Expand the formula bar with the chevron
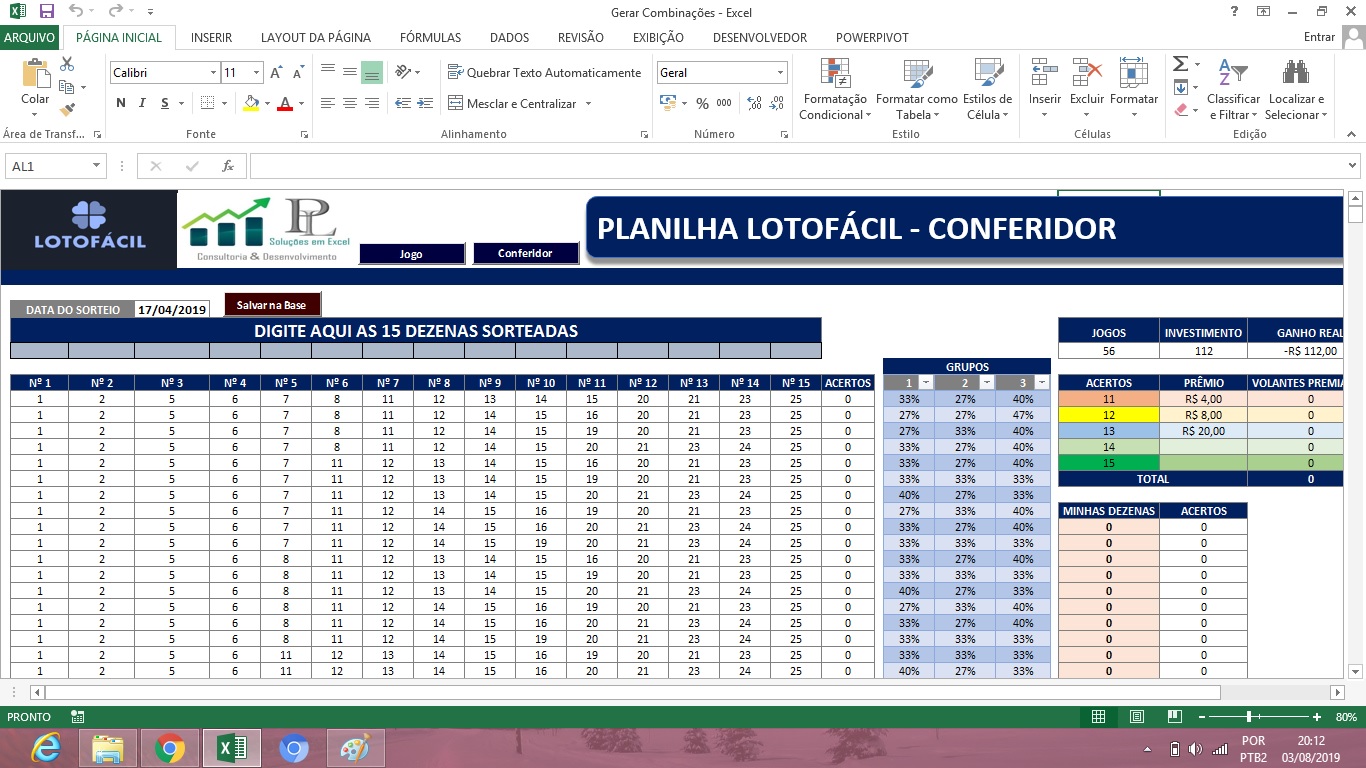This screenshot has height=768, width=1366. point(1353,166)
